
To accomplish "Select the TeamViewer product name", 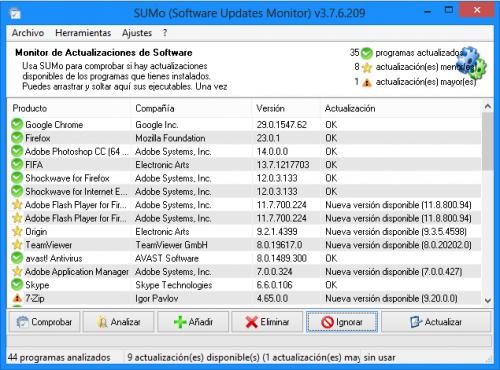I will tap(49, 245).
